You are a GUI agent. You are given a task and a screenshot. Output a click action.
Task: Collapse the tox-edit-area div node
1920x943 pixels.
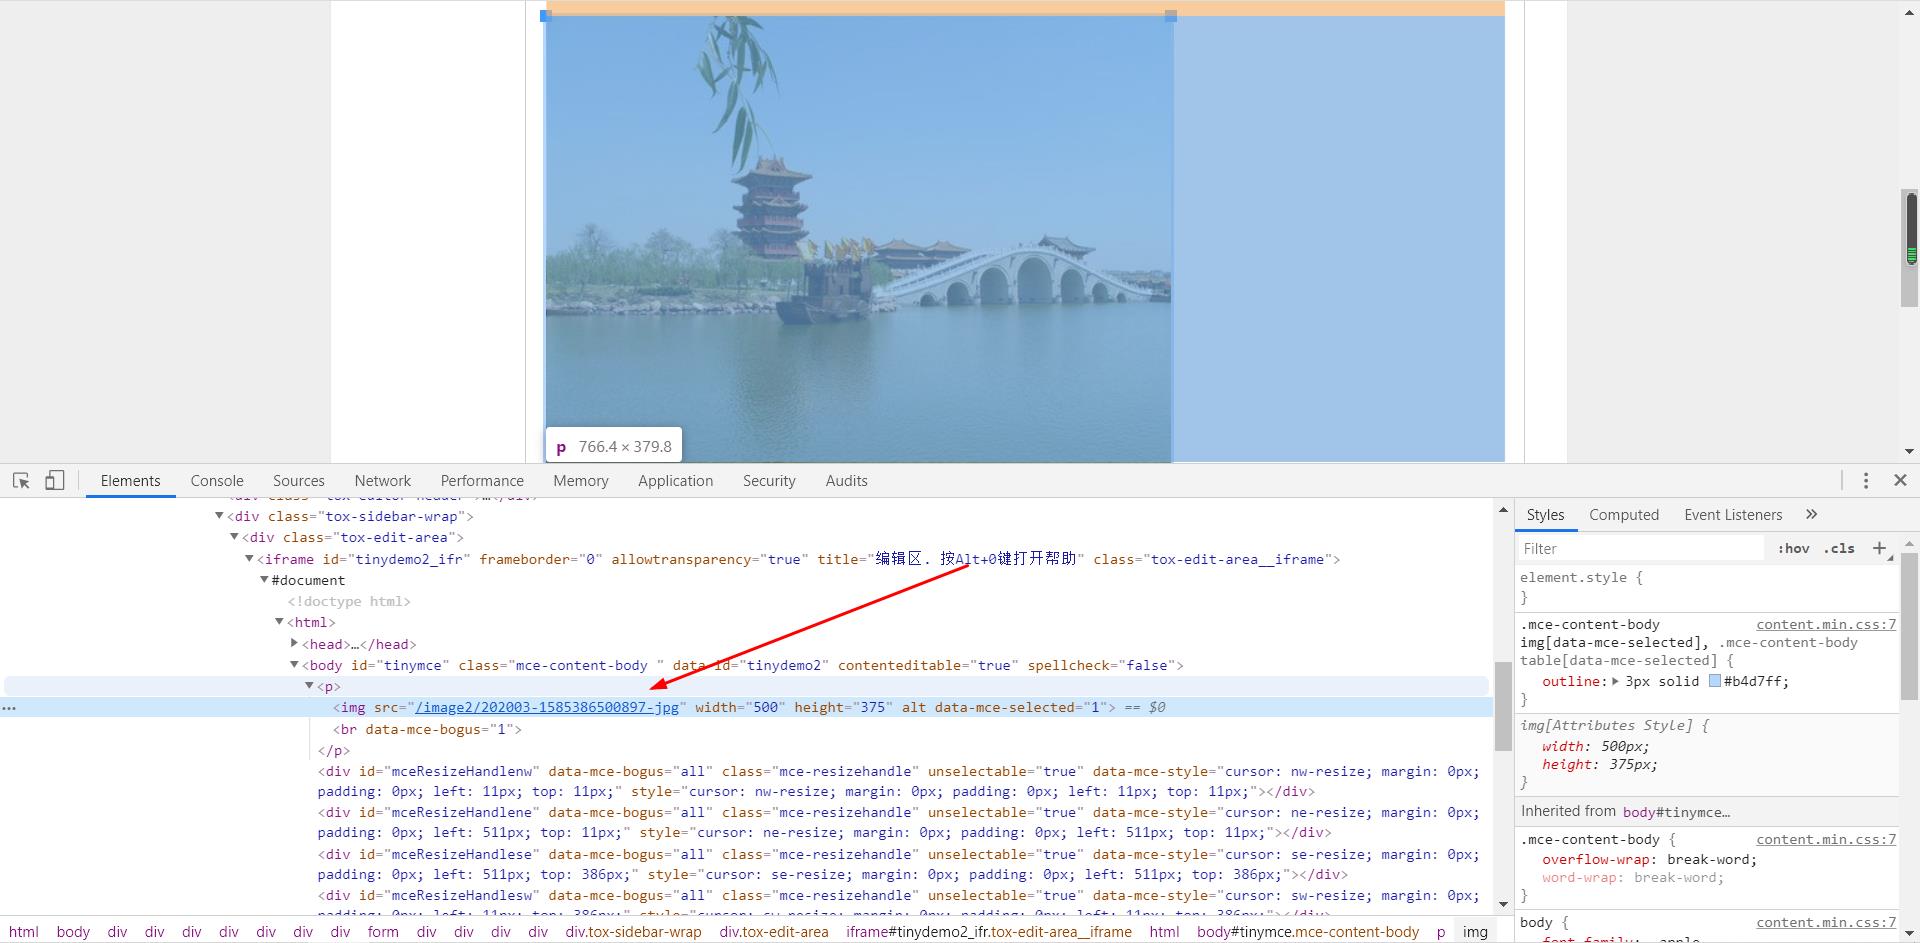coord(234,537)
